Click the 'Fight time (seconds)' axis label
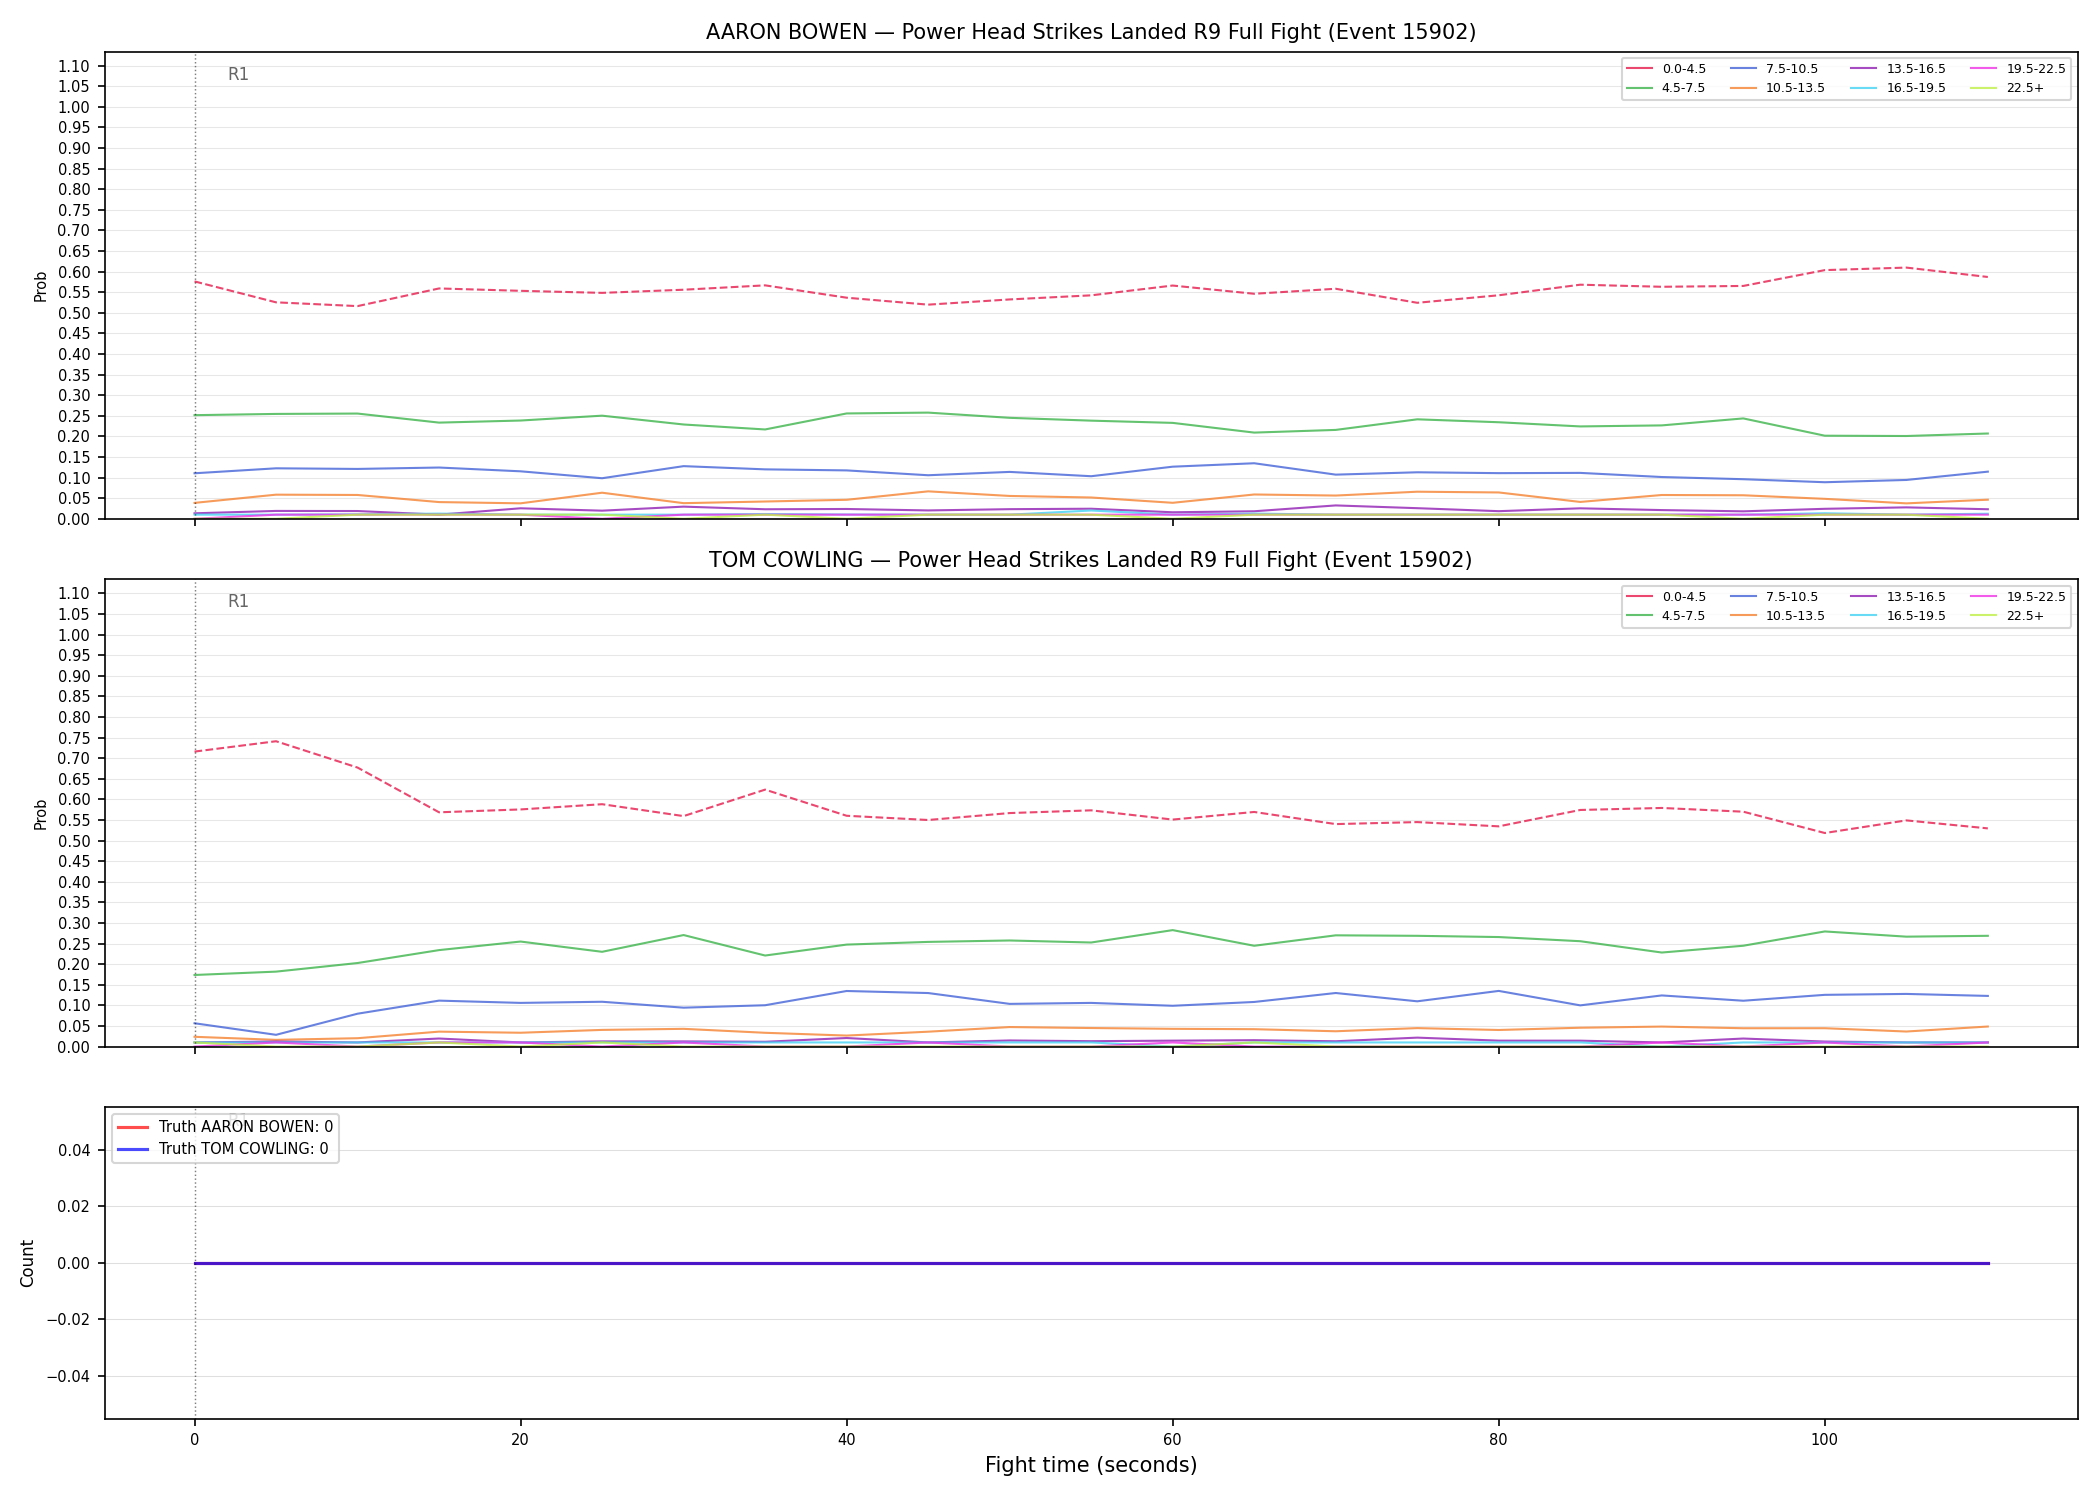 click(x=1090, y=1465)
